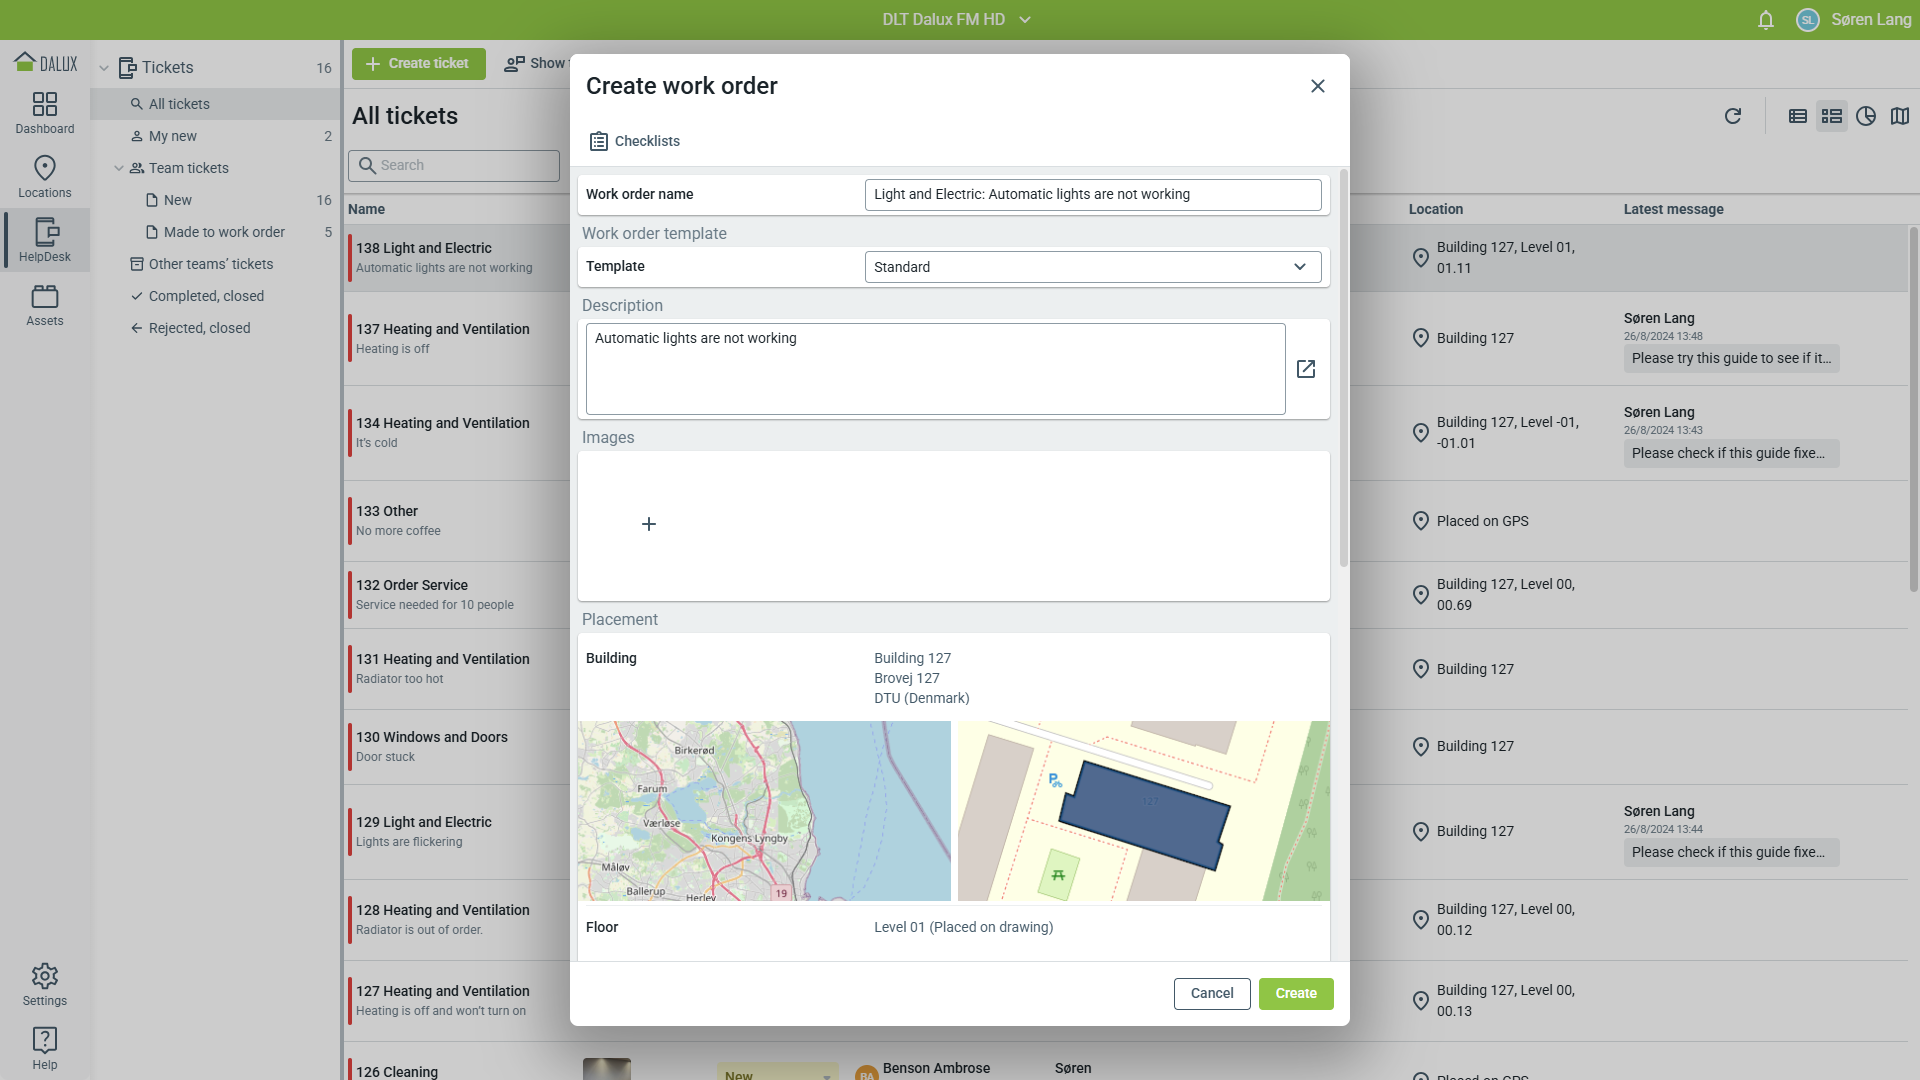Open notifications bell

click(1766, 20)
